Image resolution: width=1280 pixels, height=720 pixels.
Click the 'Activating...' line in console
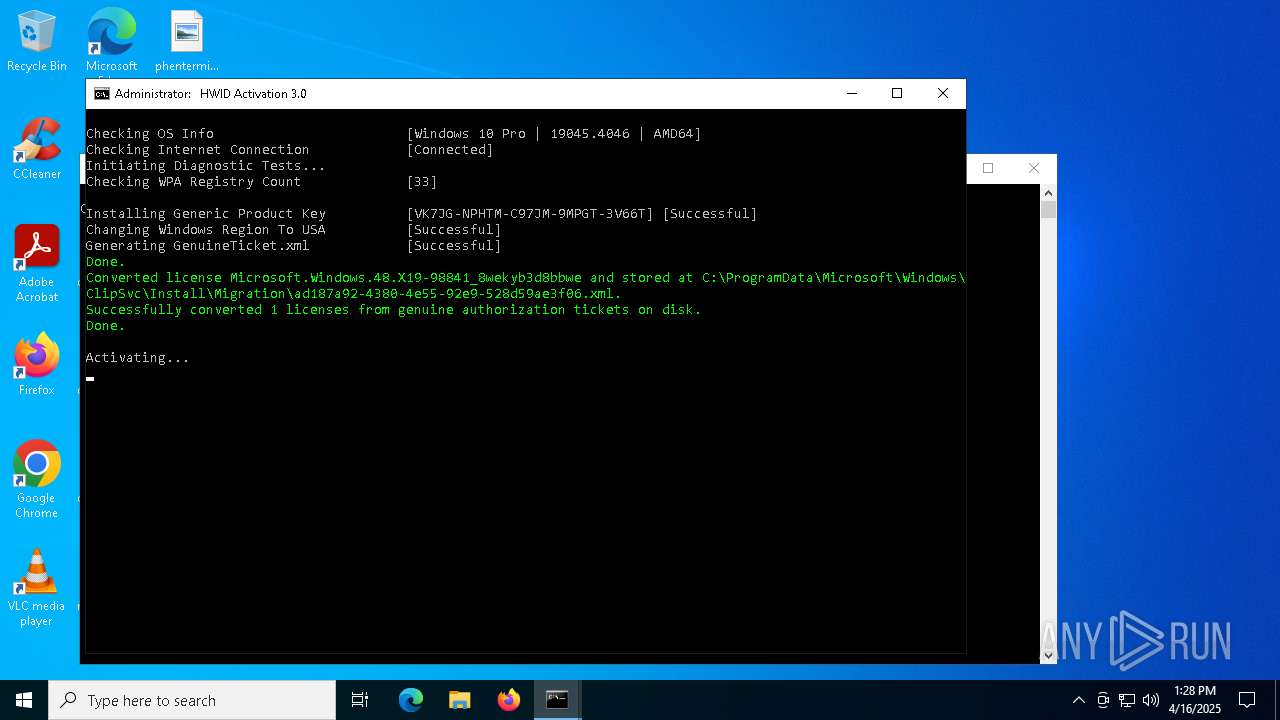click(x=137, y=358)
